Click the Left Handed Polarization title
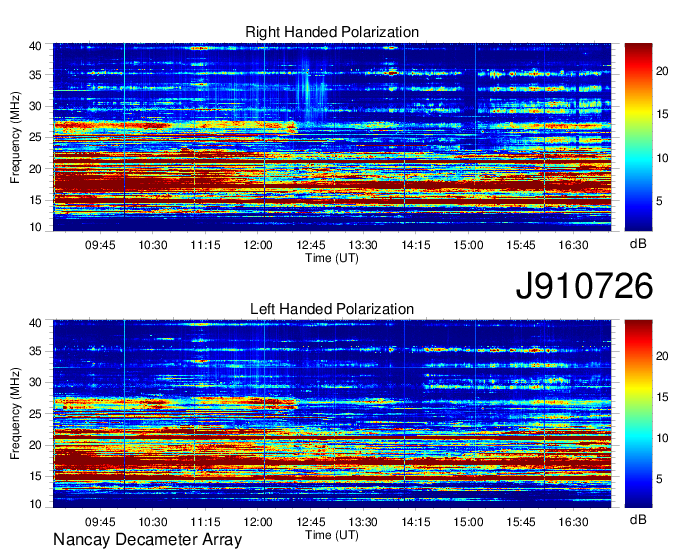The width and height of the screenshot is (680, 552). pos(332,309)
